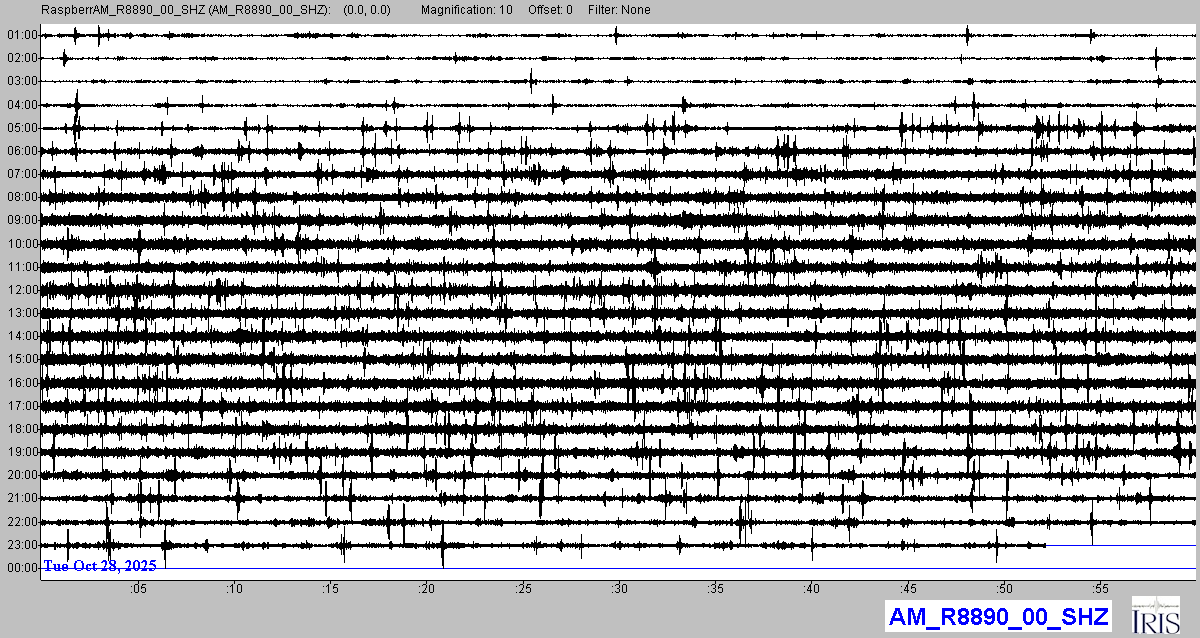Viewport: 1200px width, 638px height.
Task: Select the 20:00 hour row label
Action: [22, 475]
